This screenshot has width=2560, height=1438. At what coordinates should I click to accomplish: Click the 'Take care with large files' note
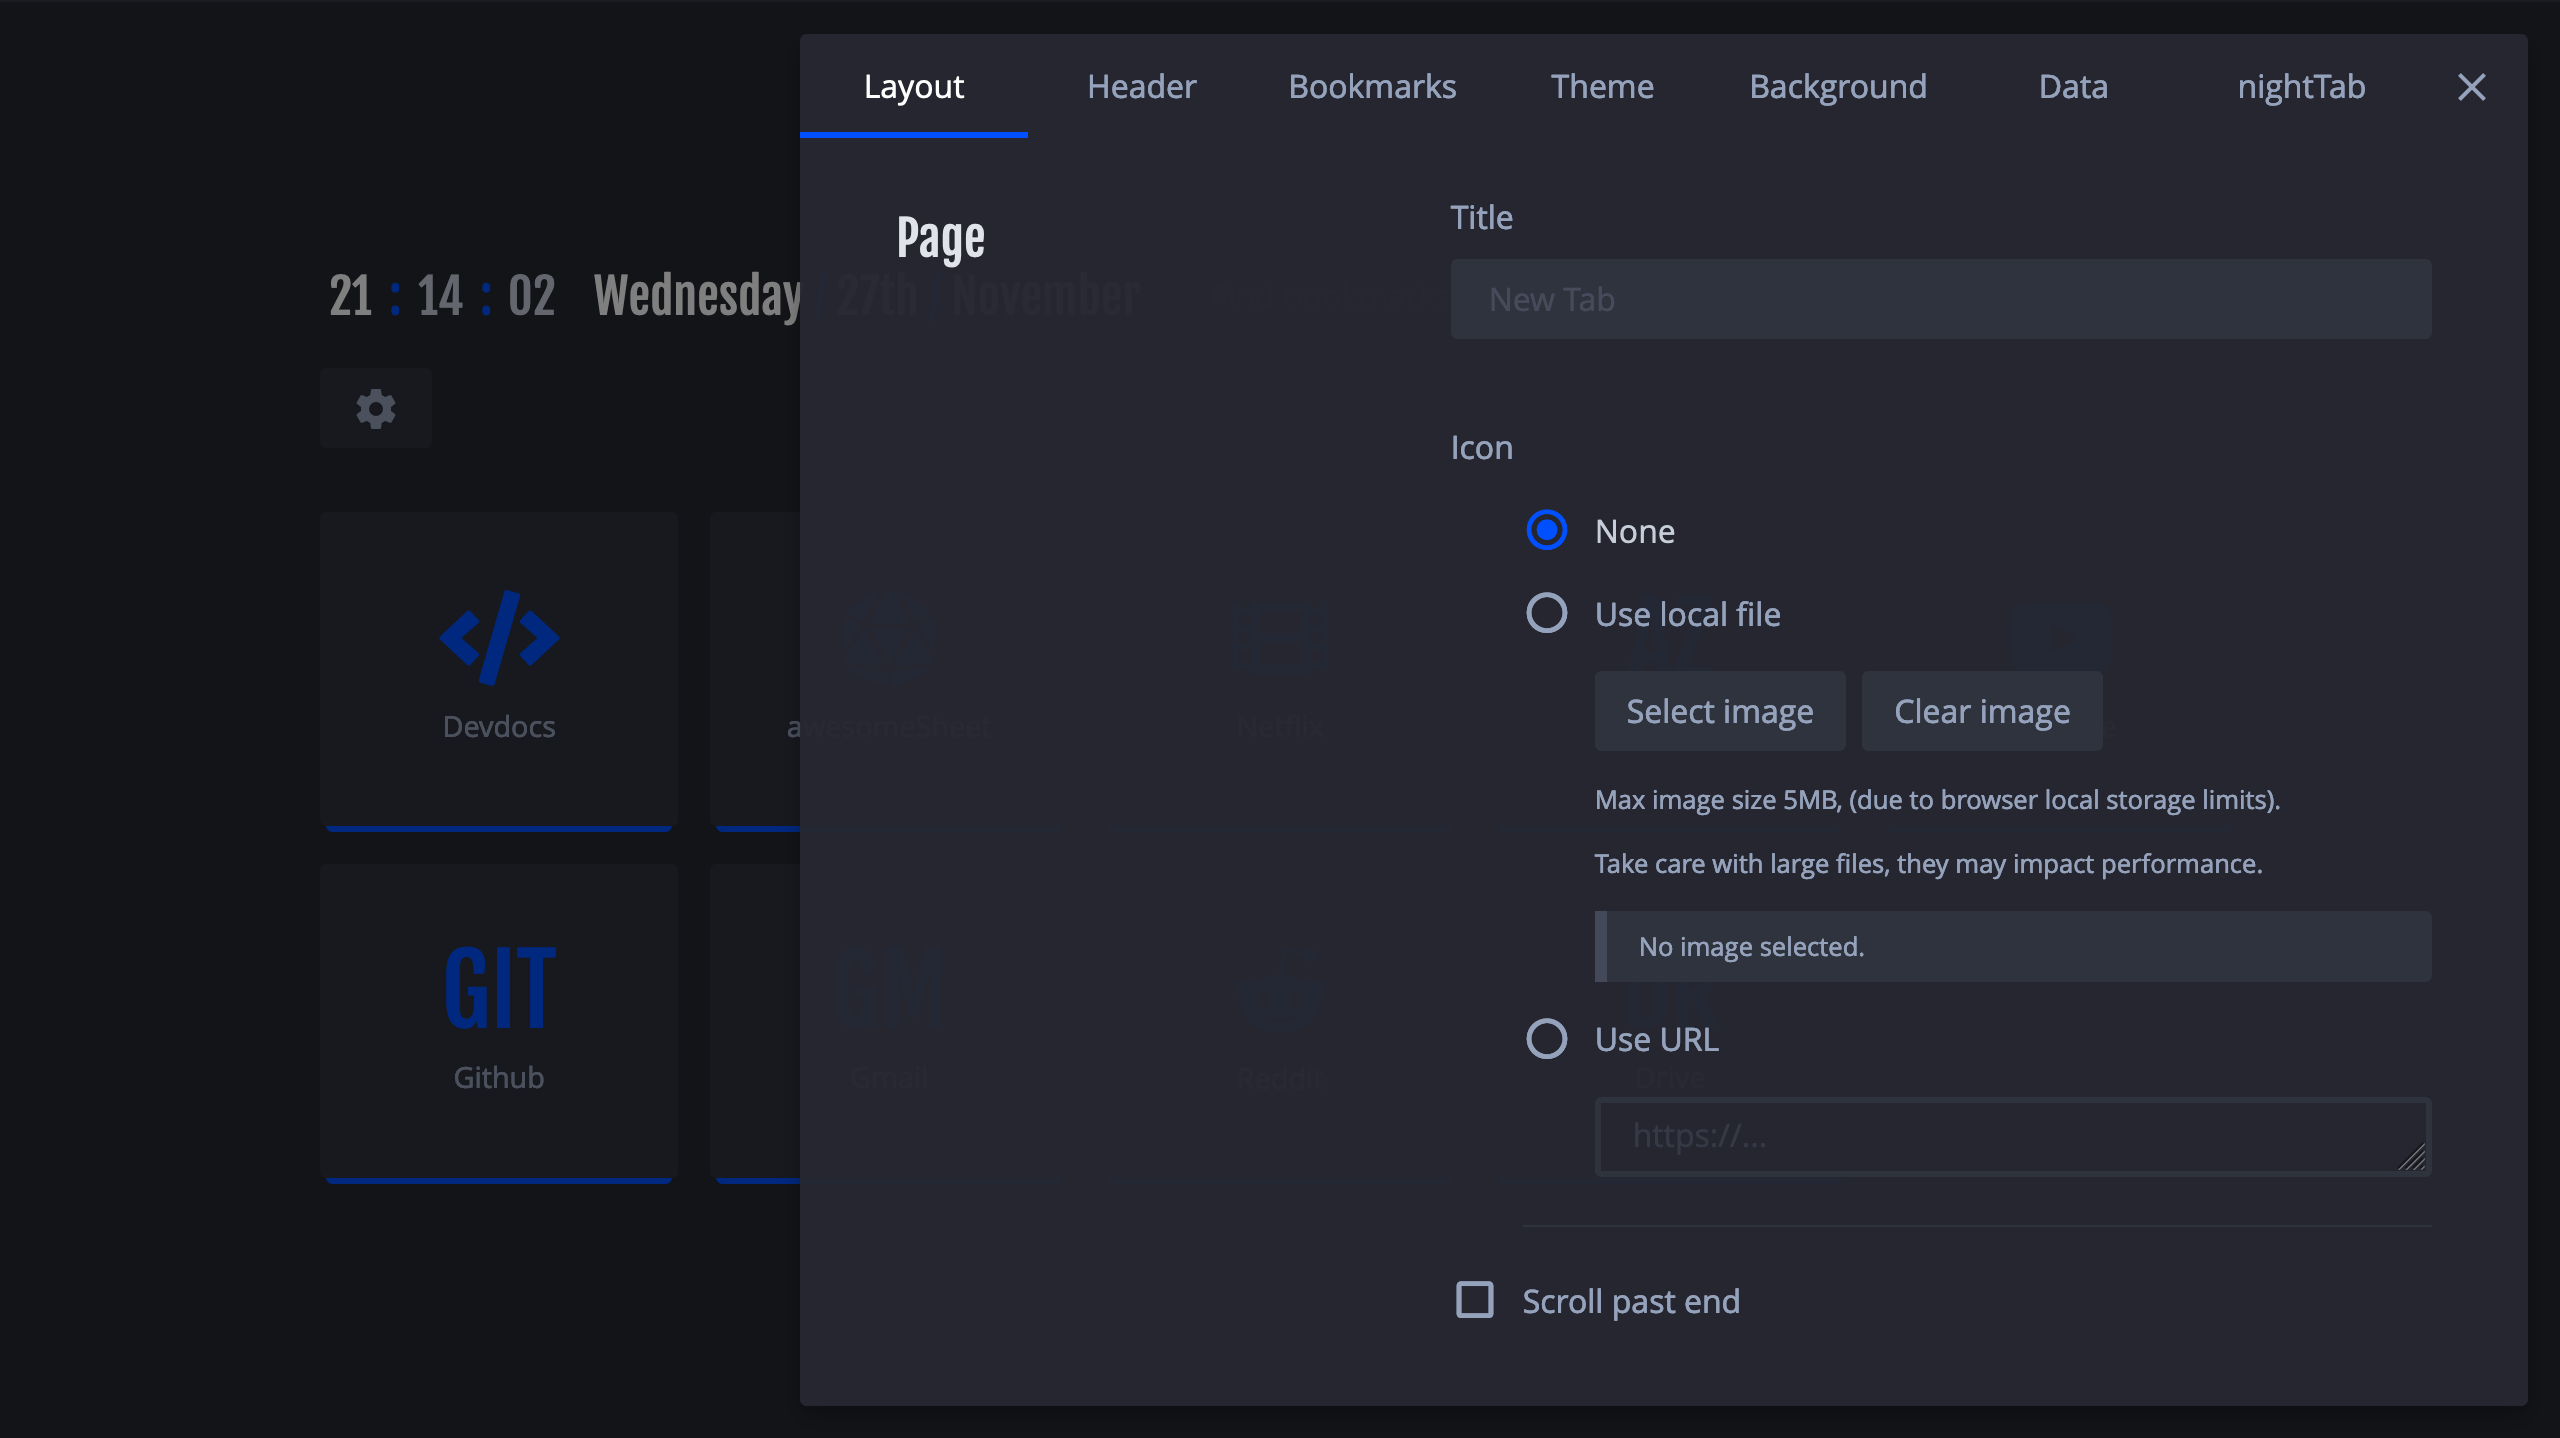coord(1928,864)
